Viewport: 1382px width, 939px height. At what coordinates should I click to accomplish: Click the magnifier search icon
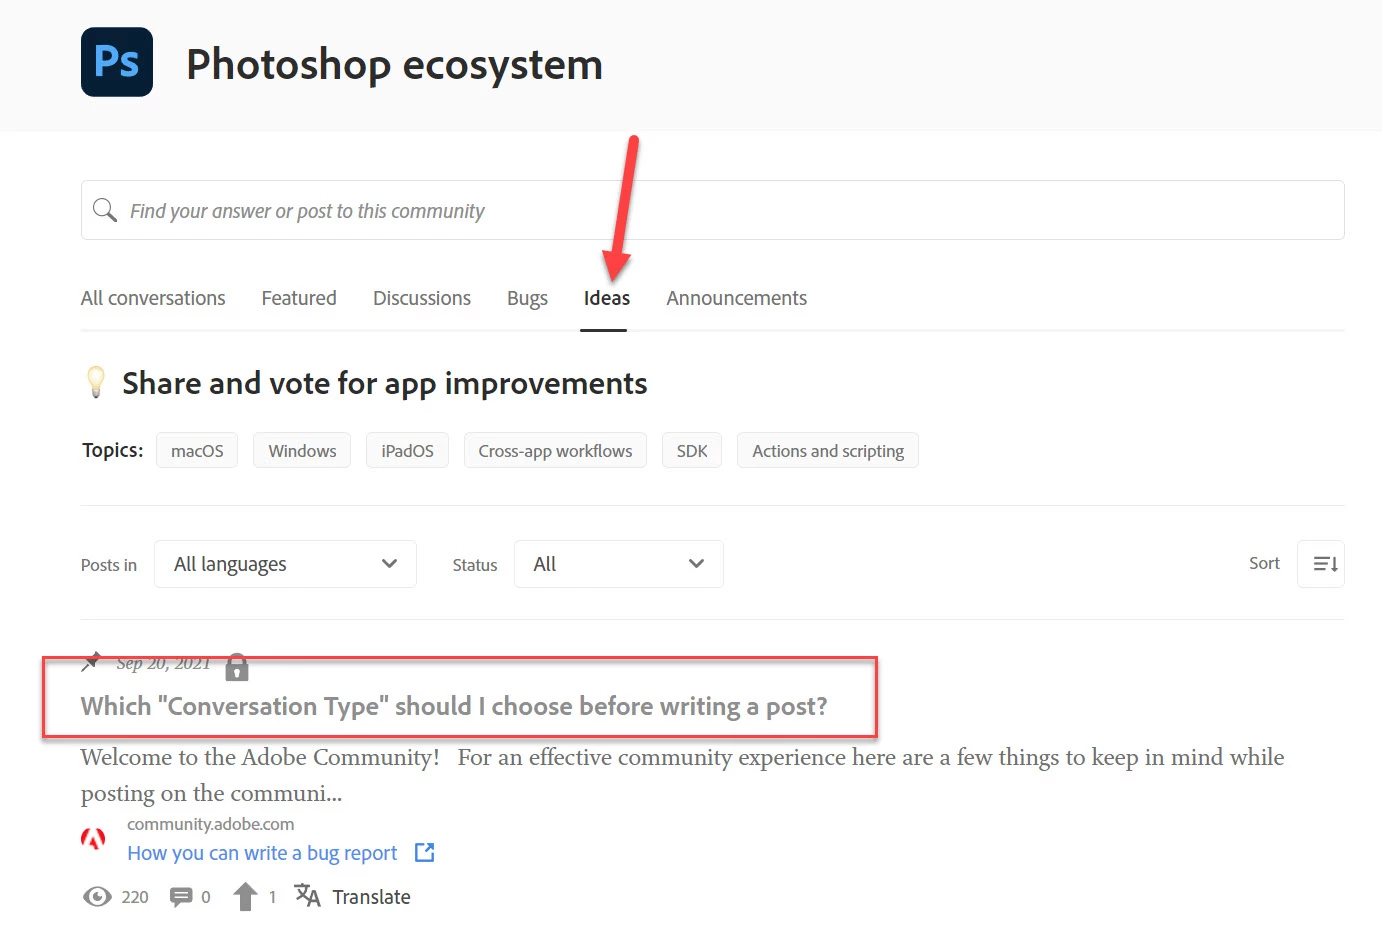click(x=105, y=210)
